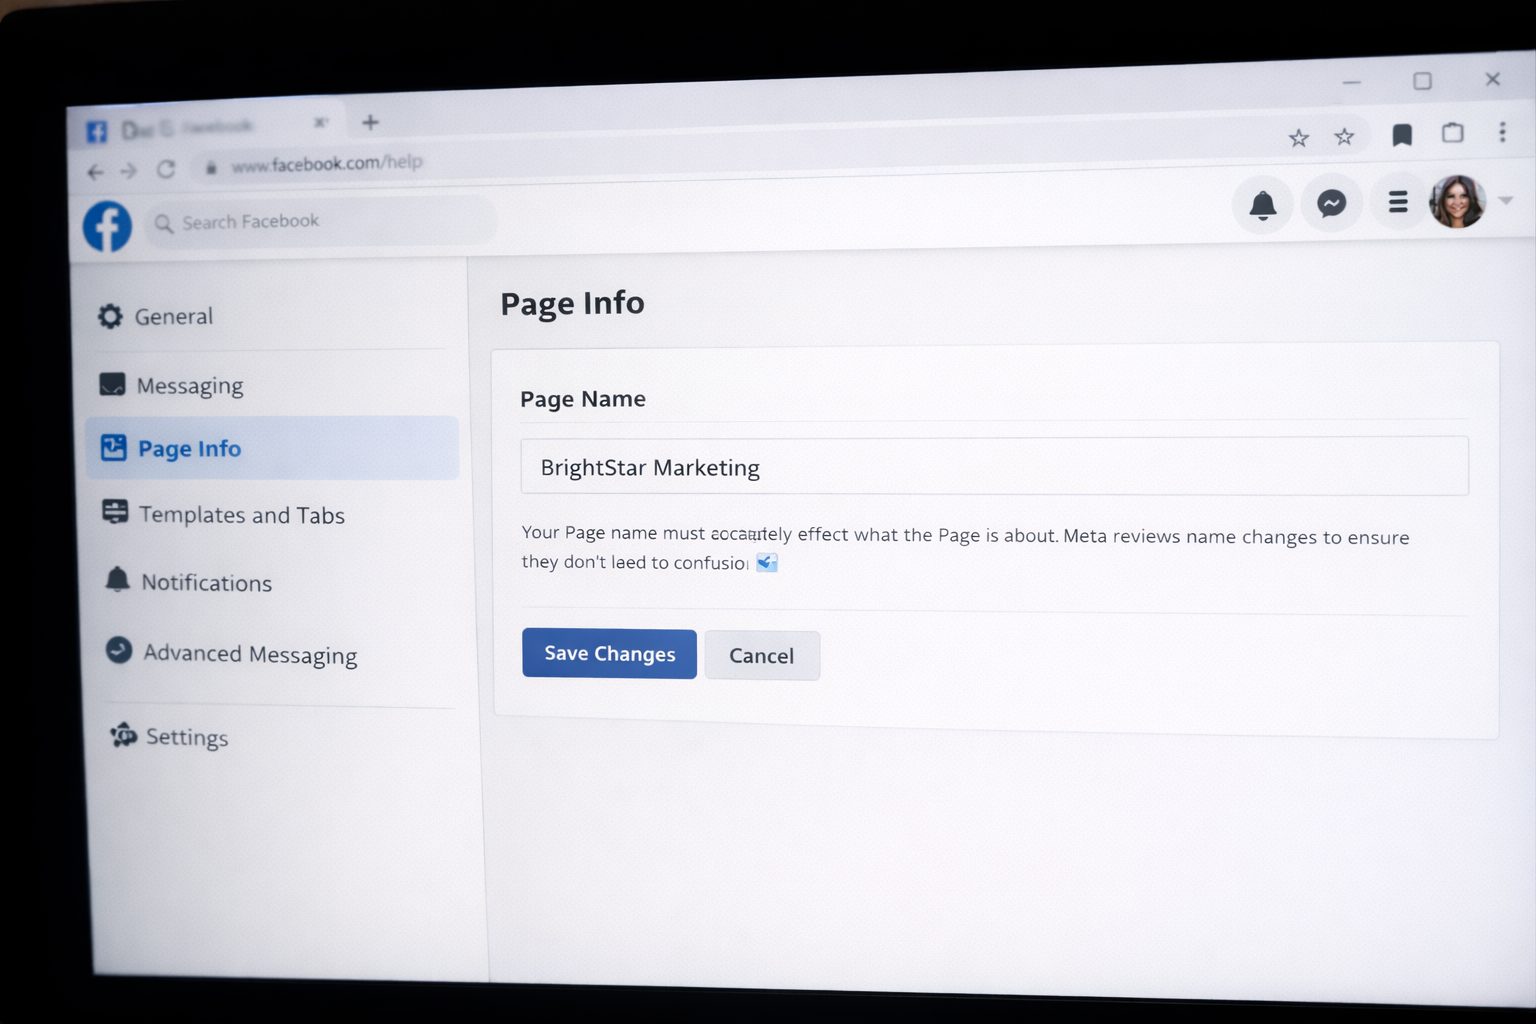Expand the dropdown arrow beside profile picture
Viewport: 1536px width, 1024px height.
pyautogui.click(x=1507, y=201)
